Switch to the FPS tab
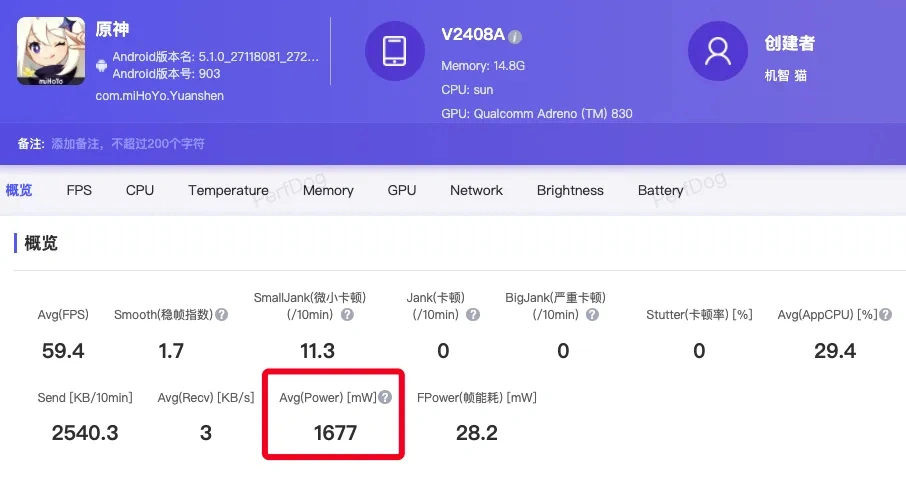Viewport: 906px width, 478px height. pyautogui.click(x=79, y=190)
